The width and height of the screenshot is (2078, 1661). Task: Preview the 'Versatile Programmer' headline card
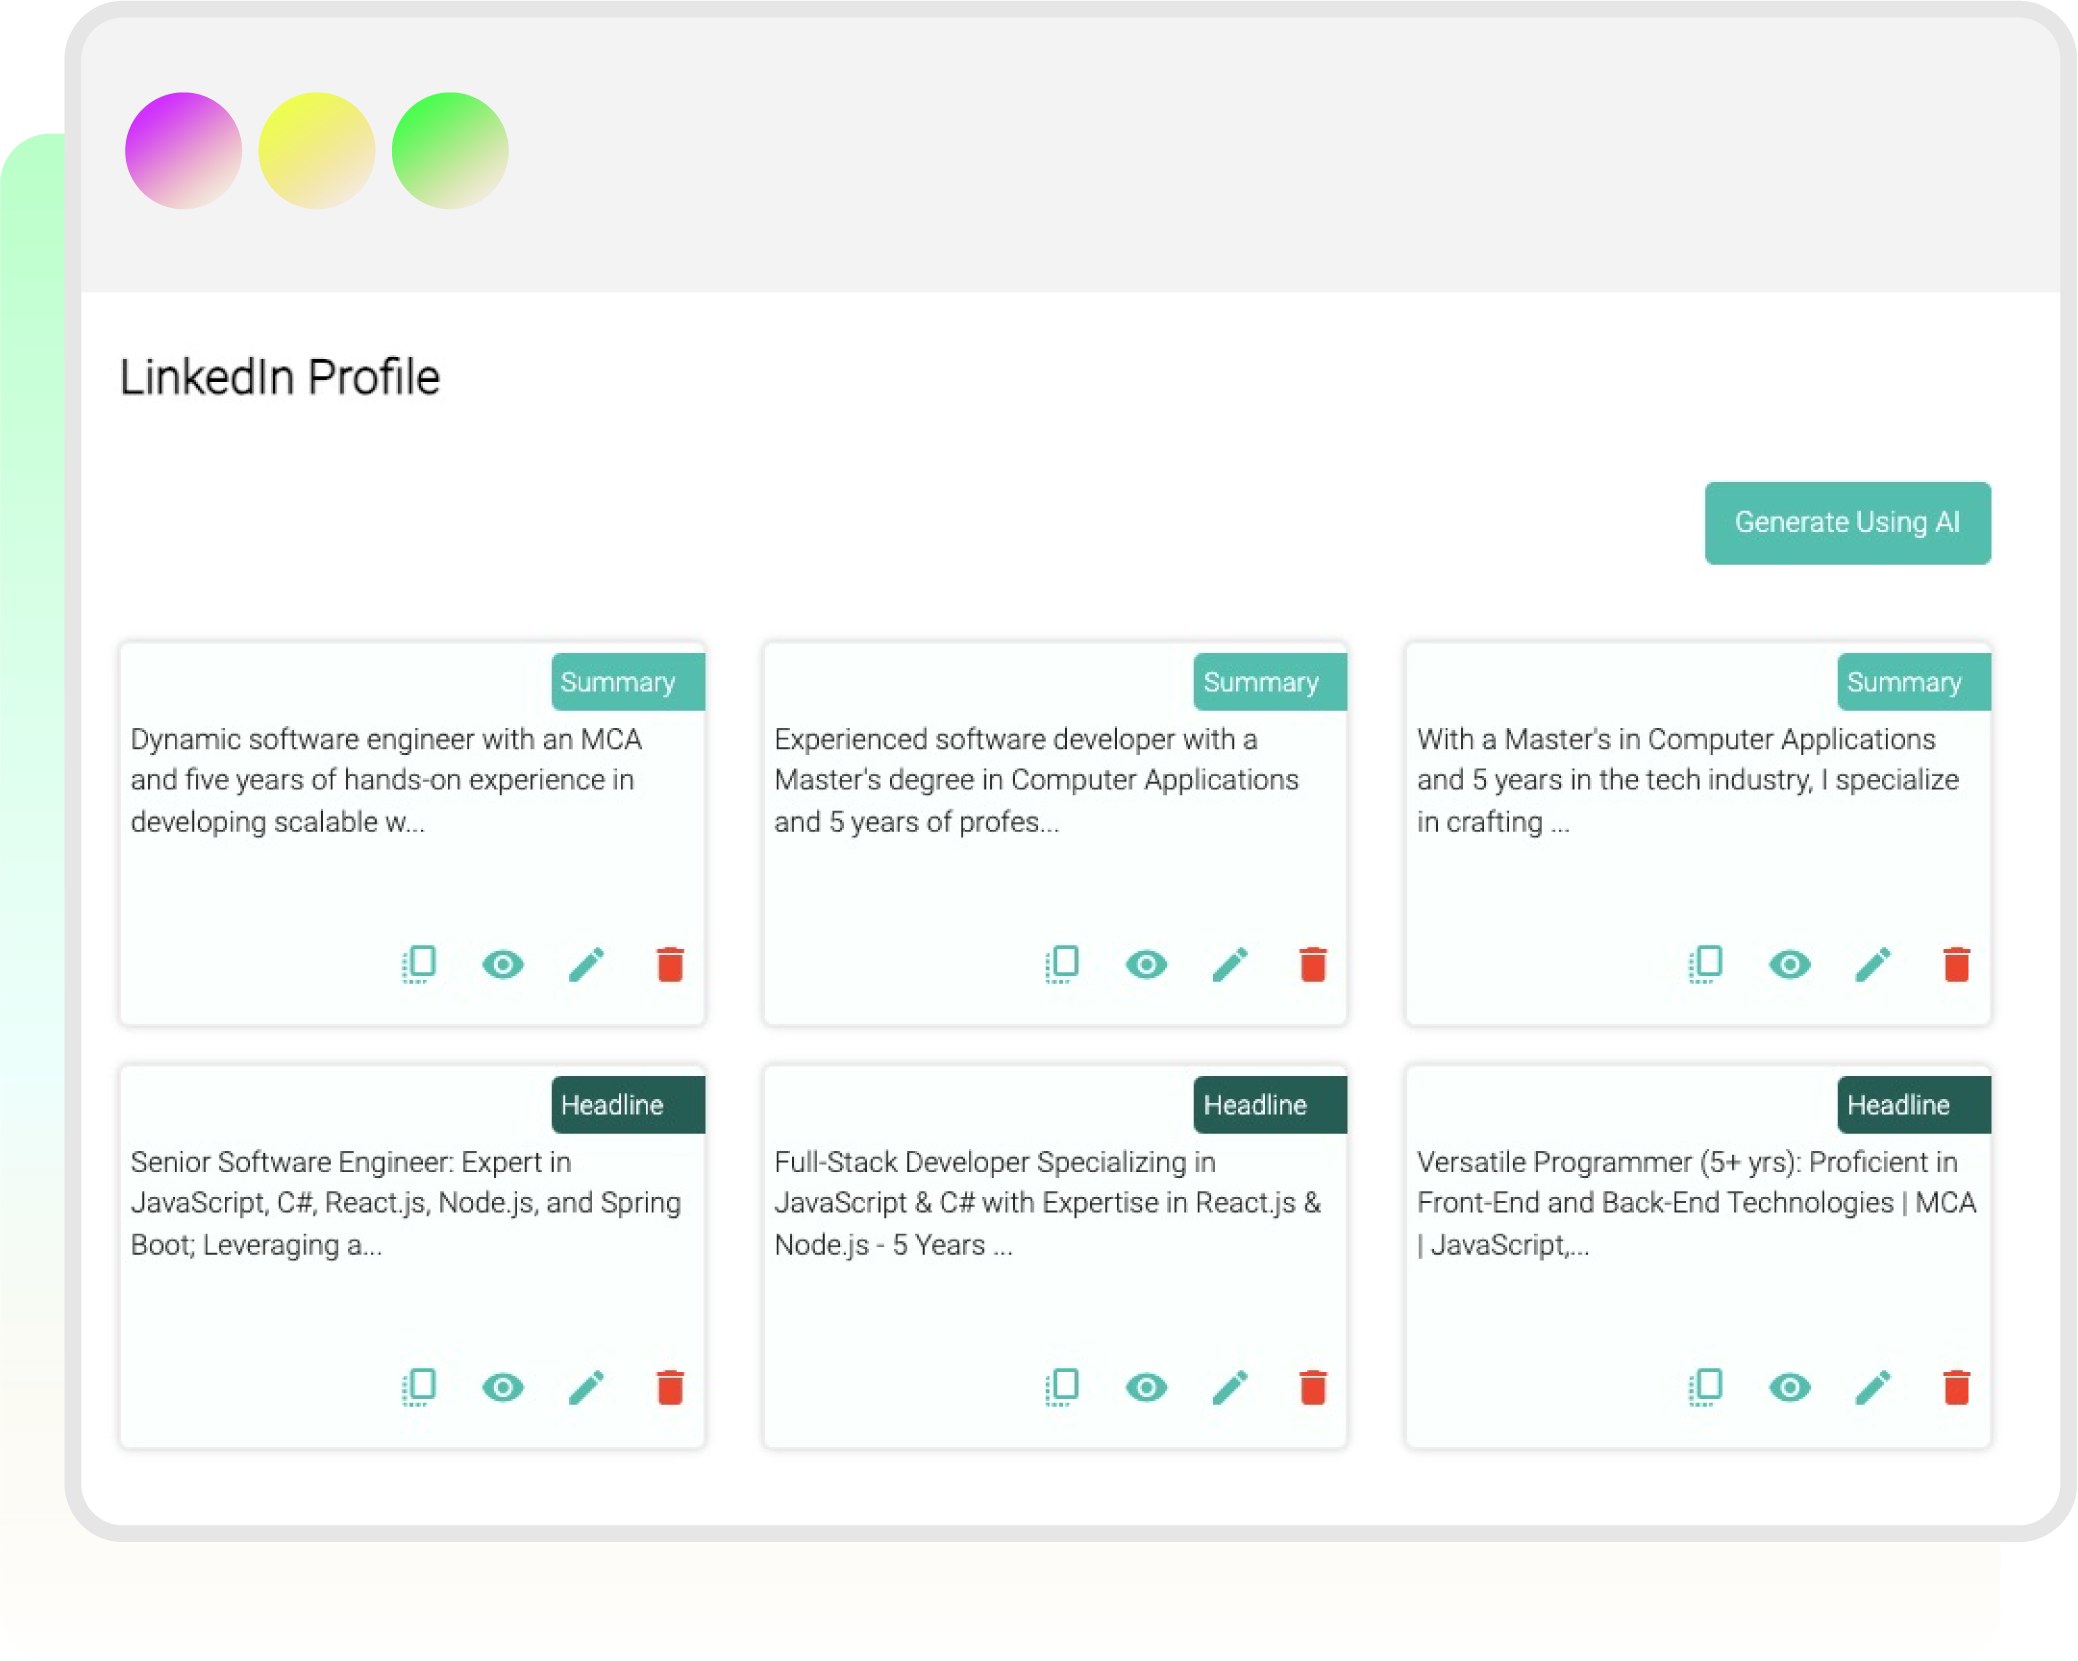point(1789,1387)
